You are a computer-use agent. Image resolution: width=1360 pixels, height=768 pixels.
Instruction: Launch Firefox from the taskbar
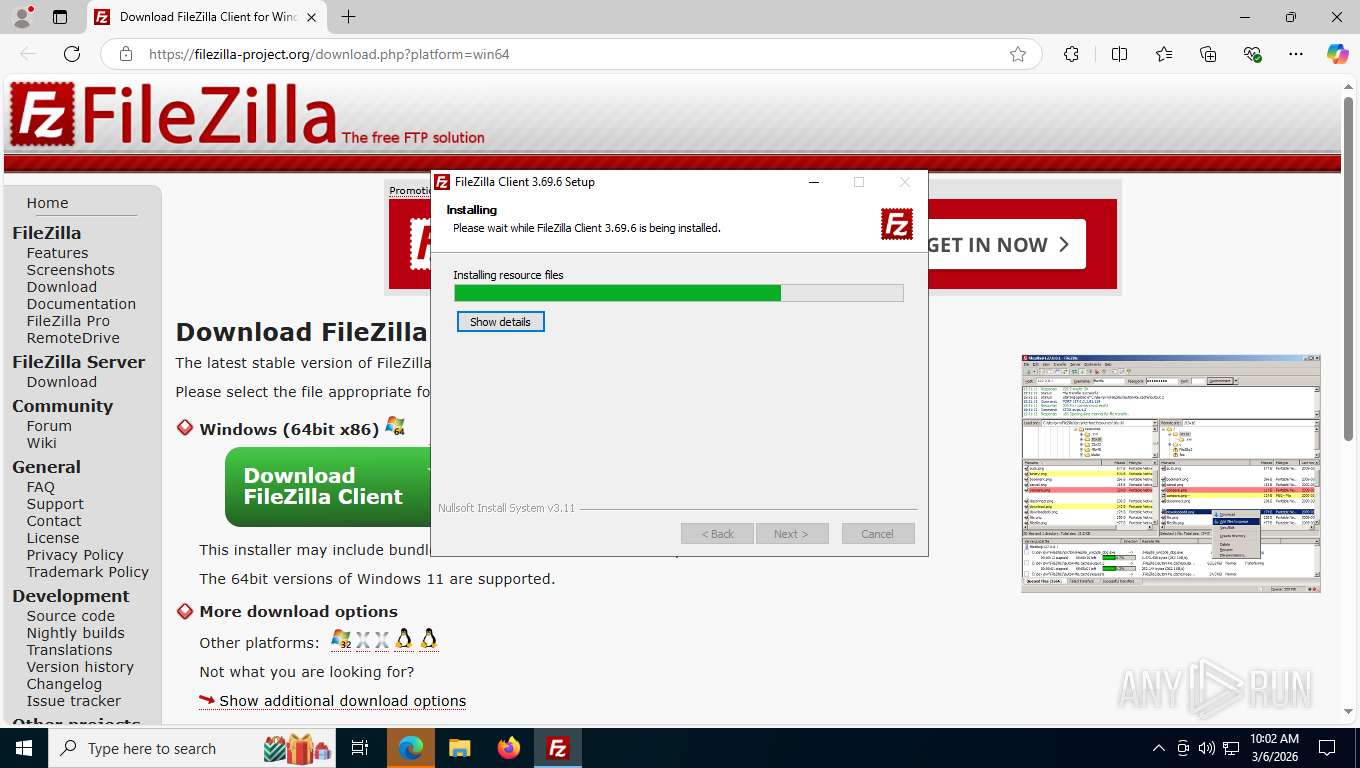[x=509, y=748]
